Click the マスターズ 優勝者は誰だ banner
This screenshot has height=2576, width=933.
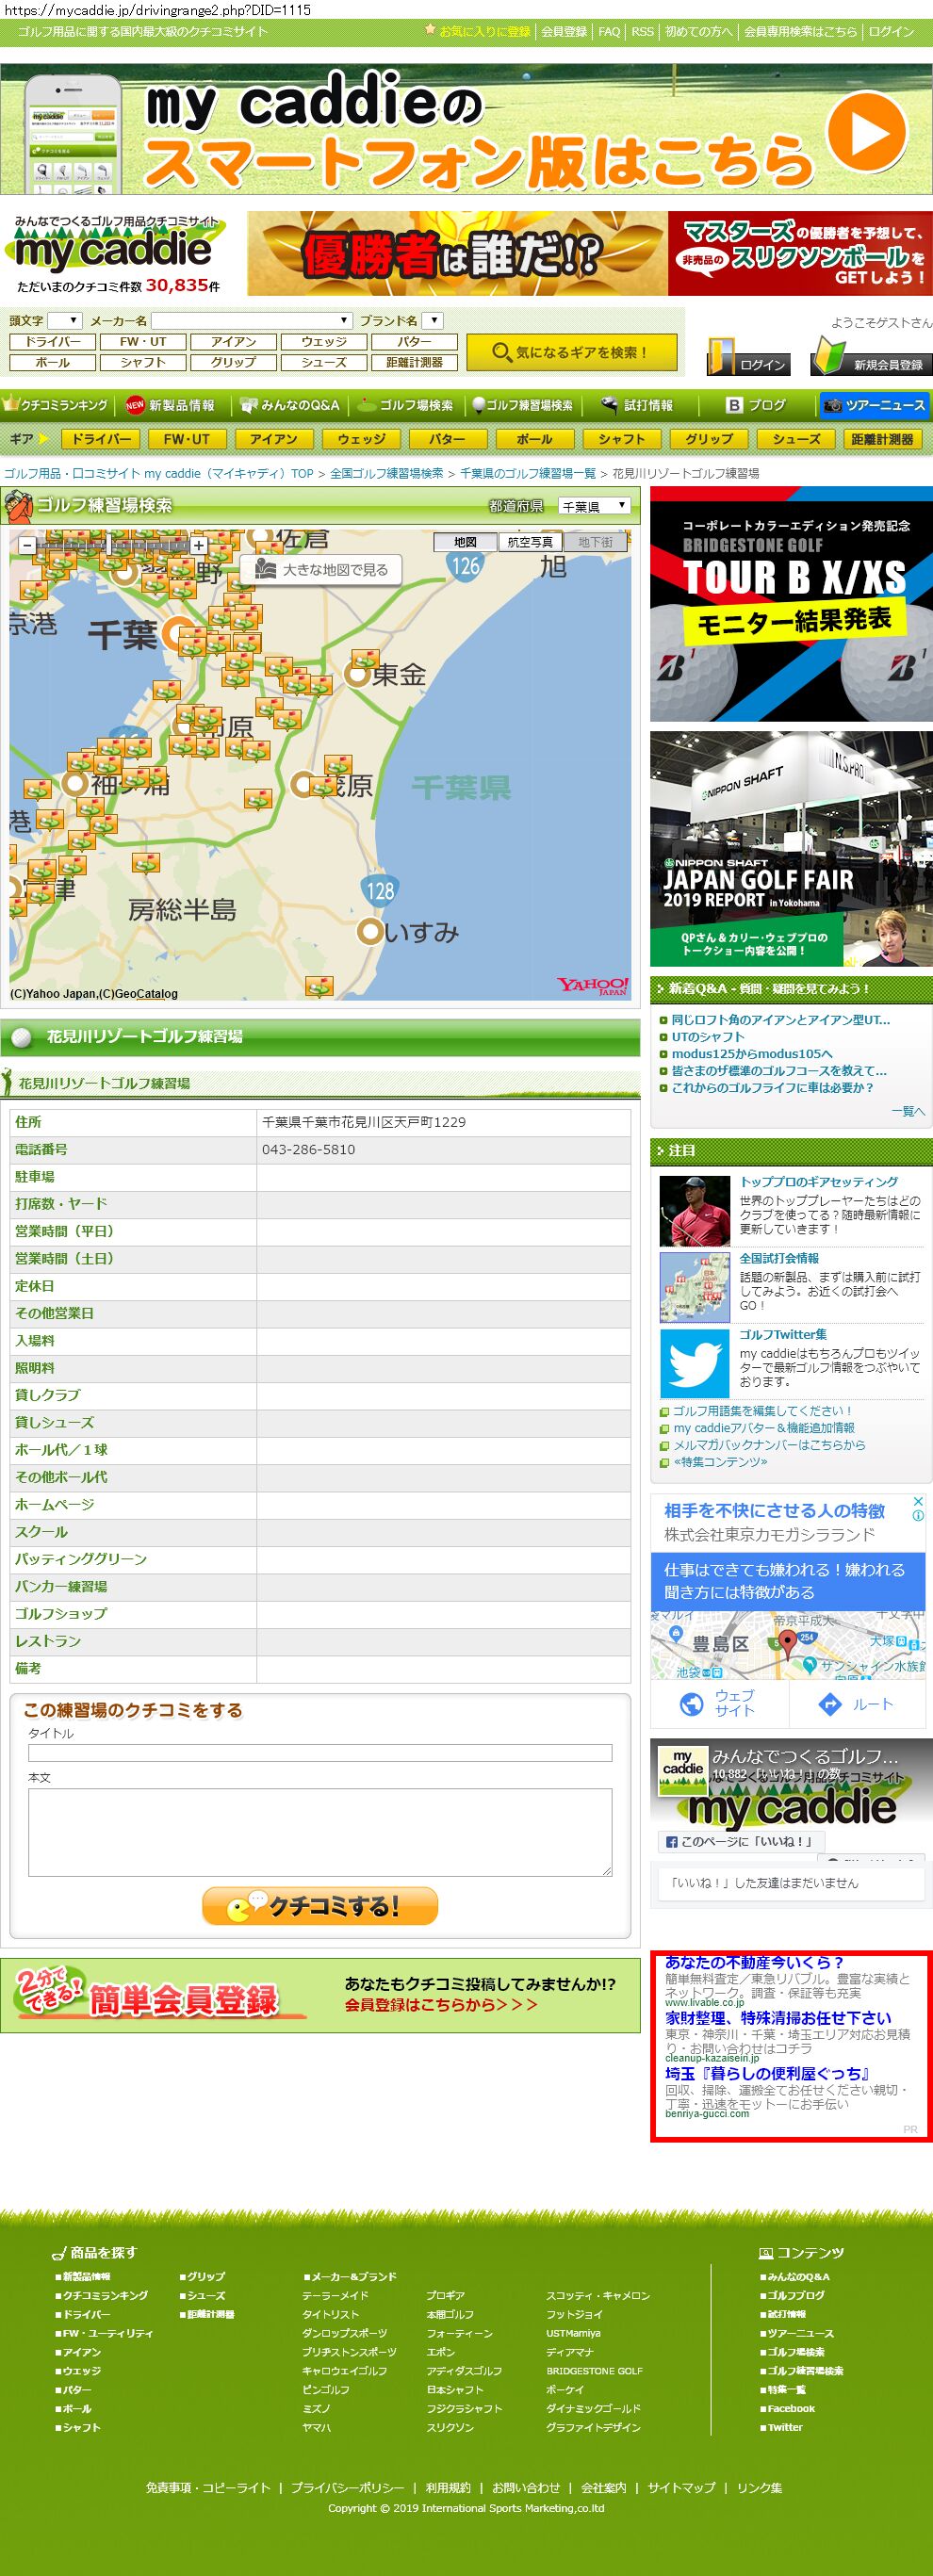(x=589, y=253)
